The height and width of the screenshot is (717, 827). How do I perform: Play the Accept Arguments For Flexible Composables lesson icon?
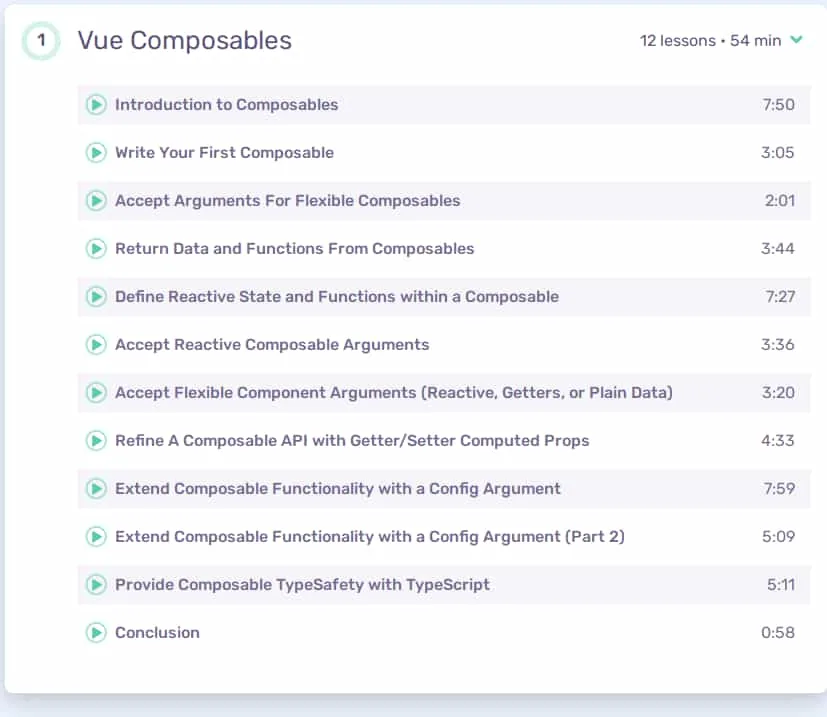[x=96, y=200]
